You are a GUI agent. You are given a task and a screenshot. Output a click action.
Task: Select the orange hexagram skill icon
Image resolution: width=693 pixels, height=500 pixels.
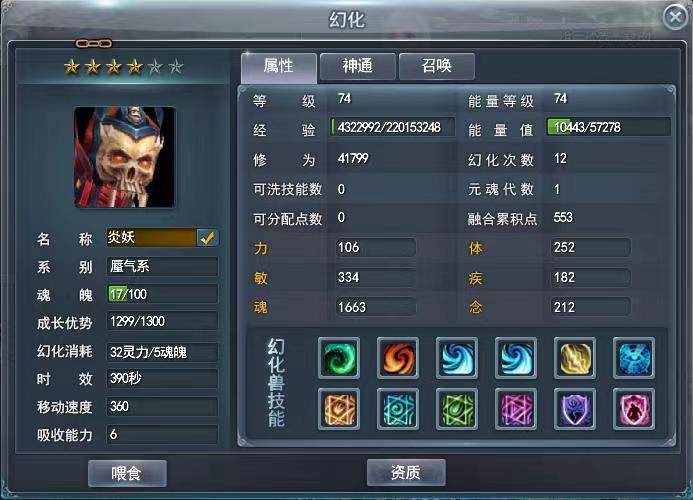point(339,409)
